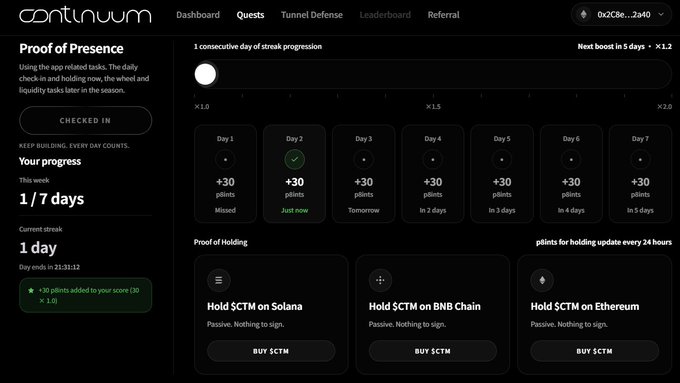This screenshot has height=383, width=680.
Task: Click the green star icon in the points notification
Action: [31, 290]
